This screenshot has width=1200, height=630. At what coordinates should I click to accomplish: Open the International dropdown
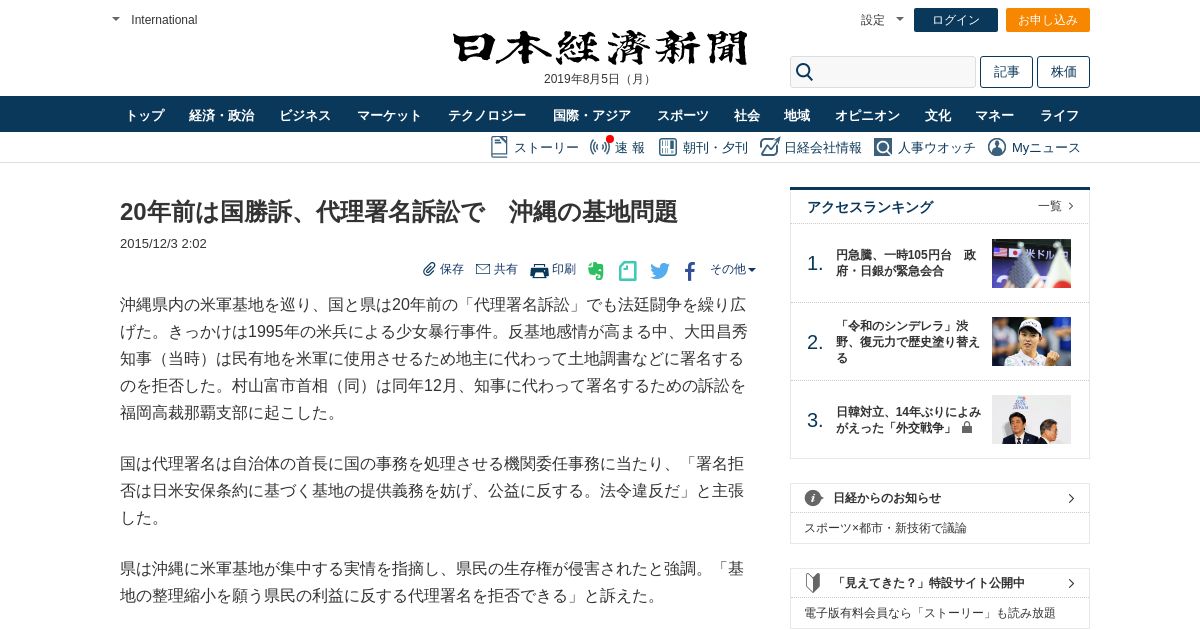154,20
